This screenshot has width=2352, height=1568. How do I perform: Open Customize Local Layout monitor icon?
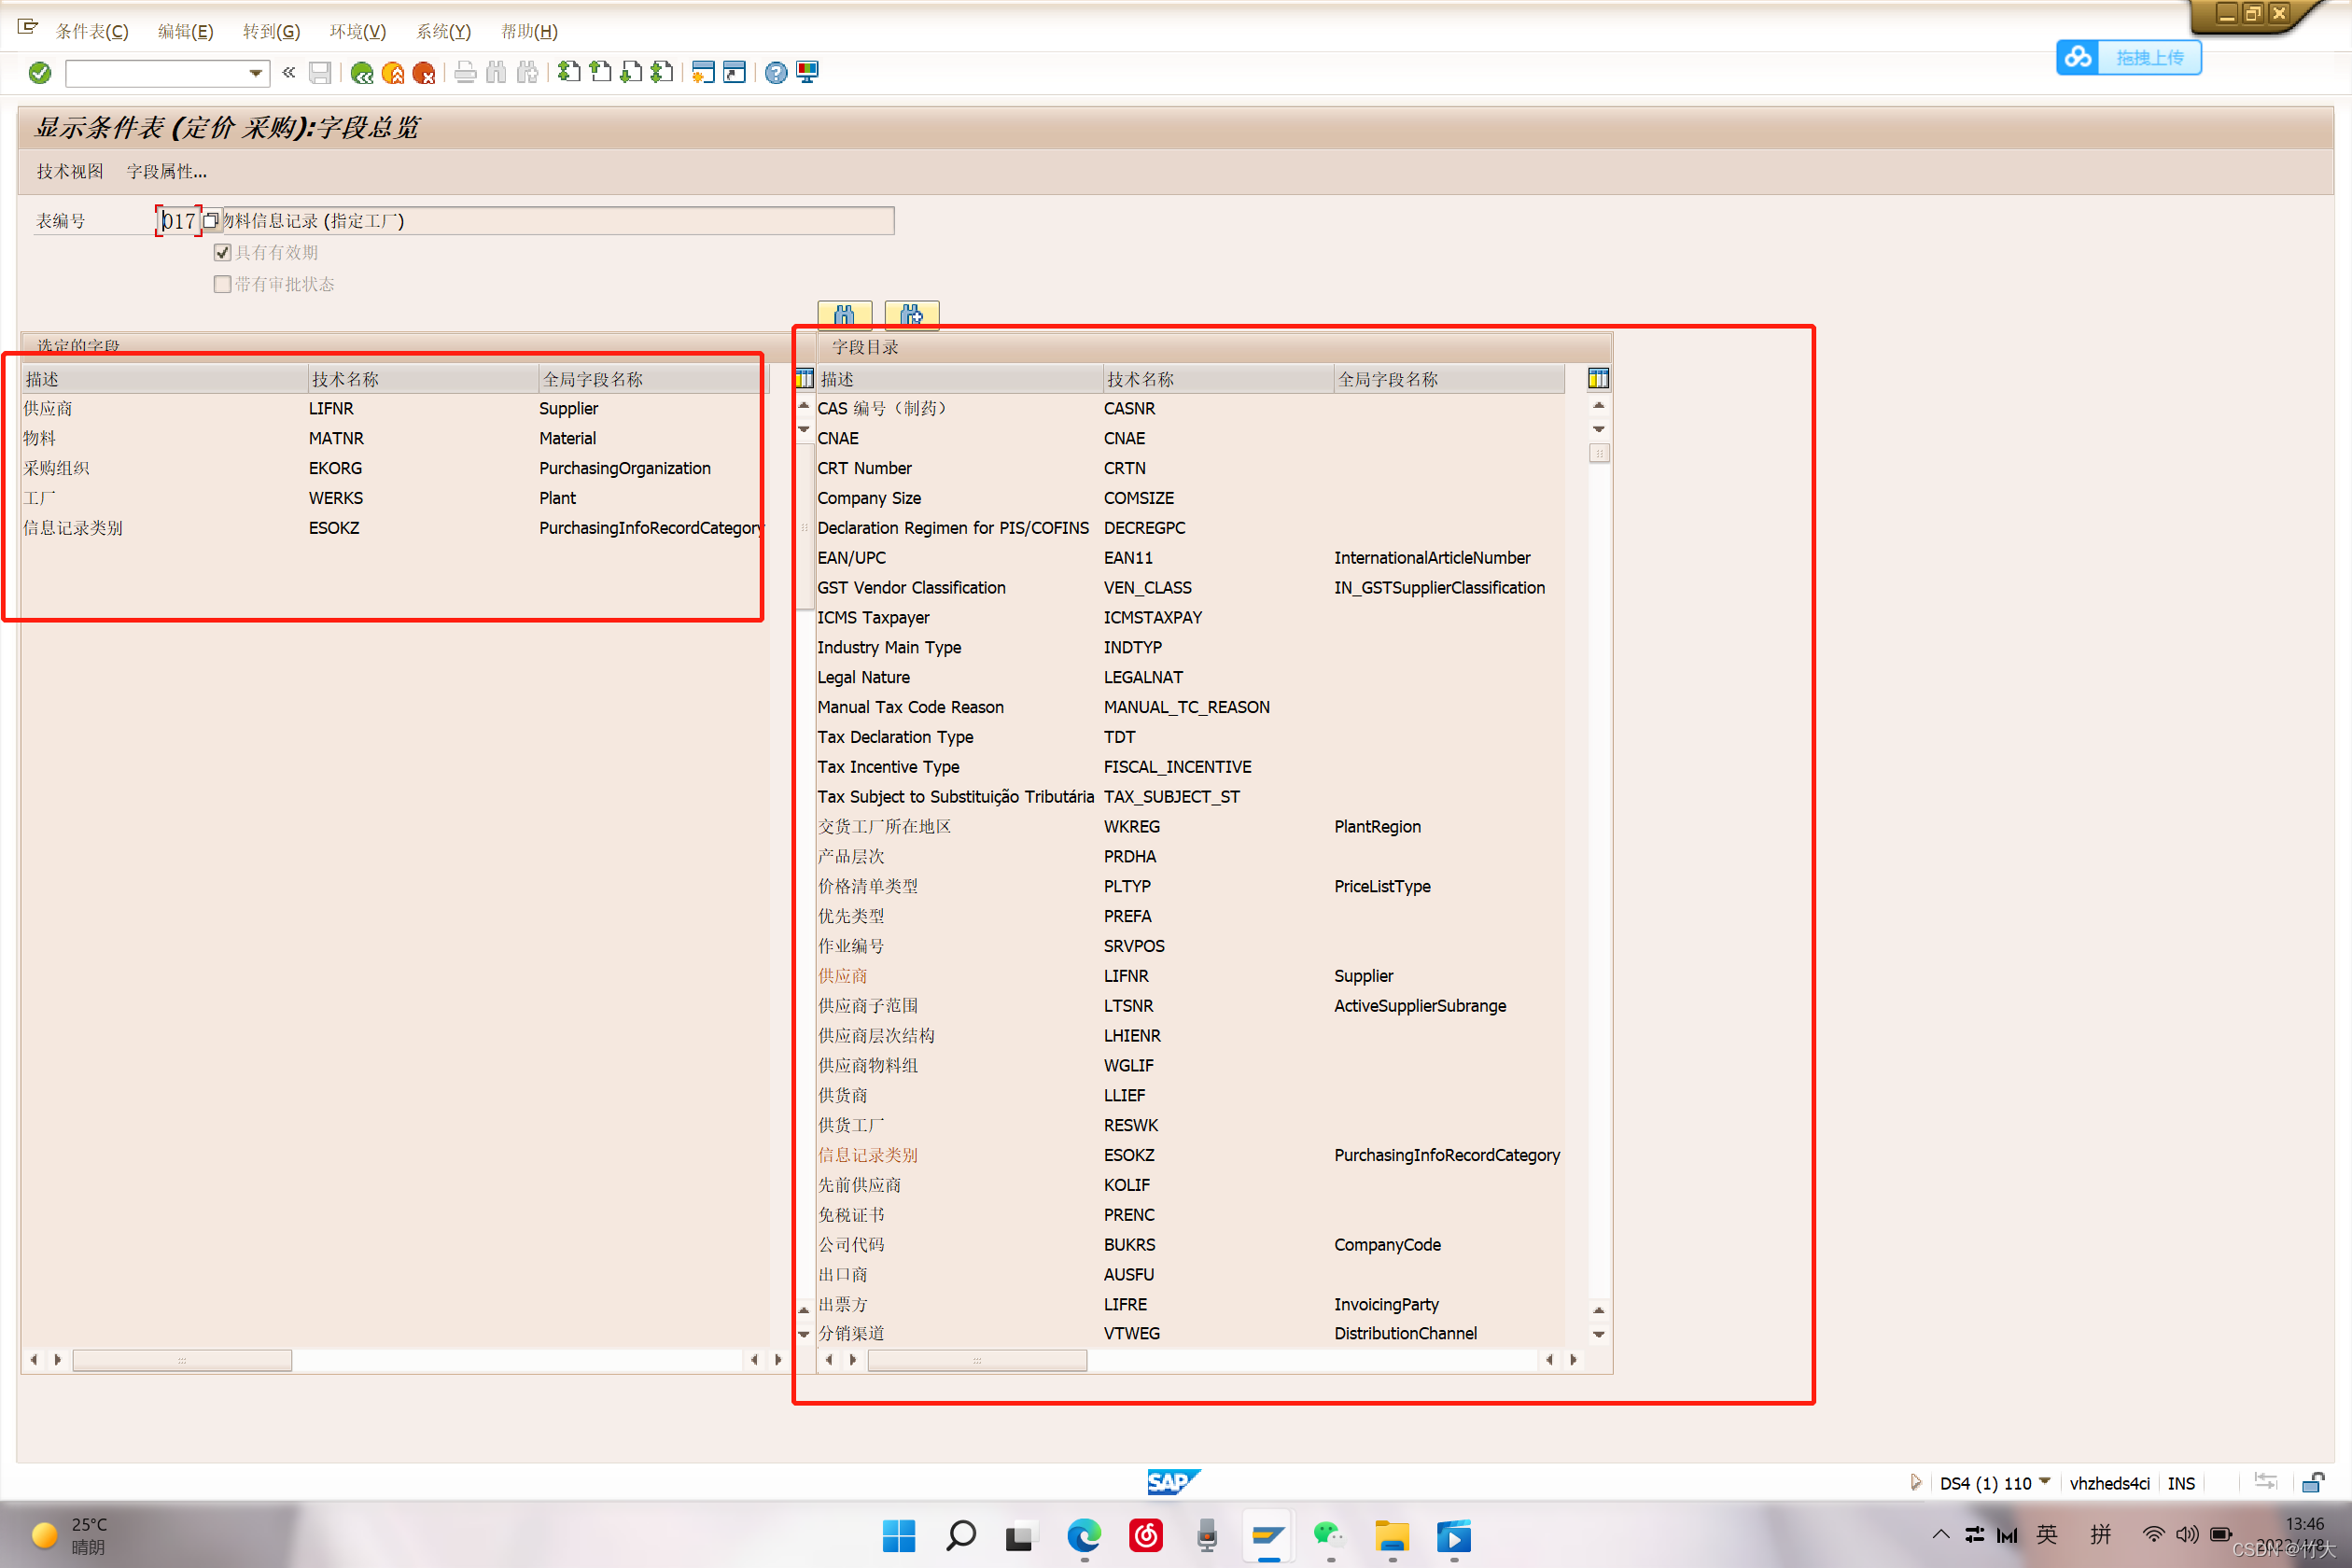pyautogui.click(x=807, y=73)
